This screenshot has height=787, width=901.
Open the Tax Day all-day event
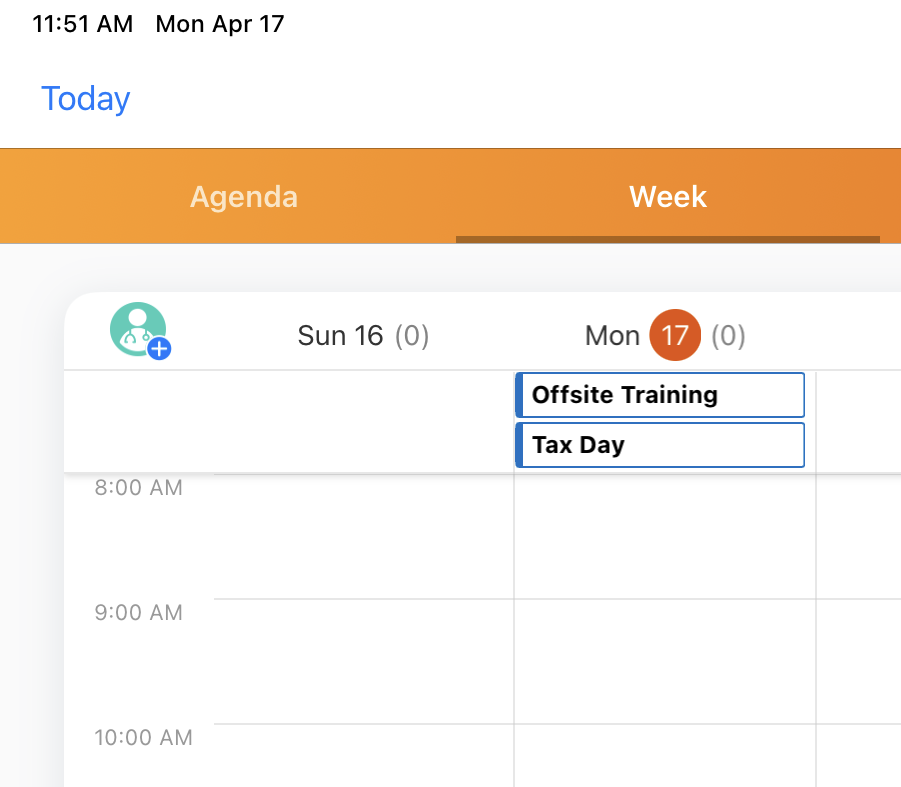pyautogui.click(x=660, y=445)
